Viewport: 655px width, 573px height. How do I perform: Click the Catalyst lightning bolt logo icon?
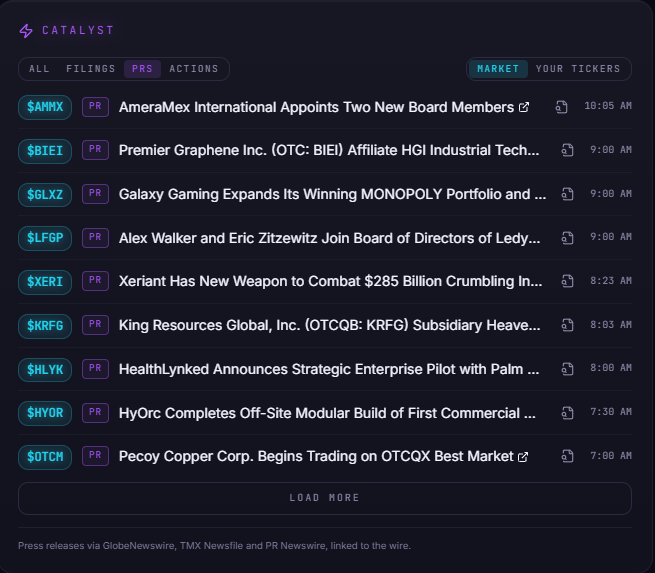[x=26, y=31]
